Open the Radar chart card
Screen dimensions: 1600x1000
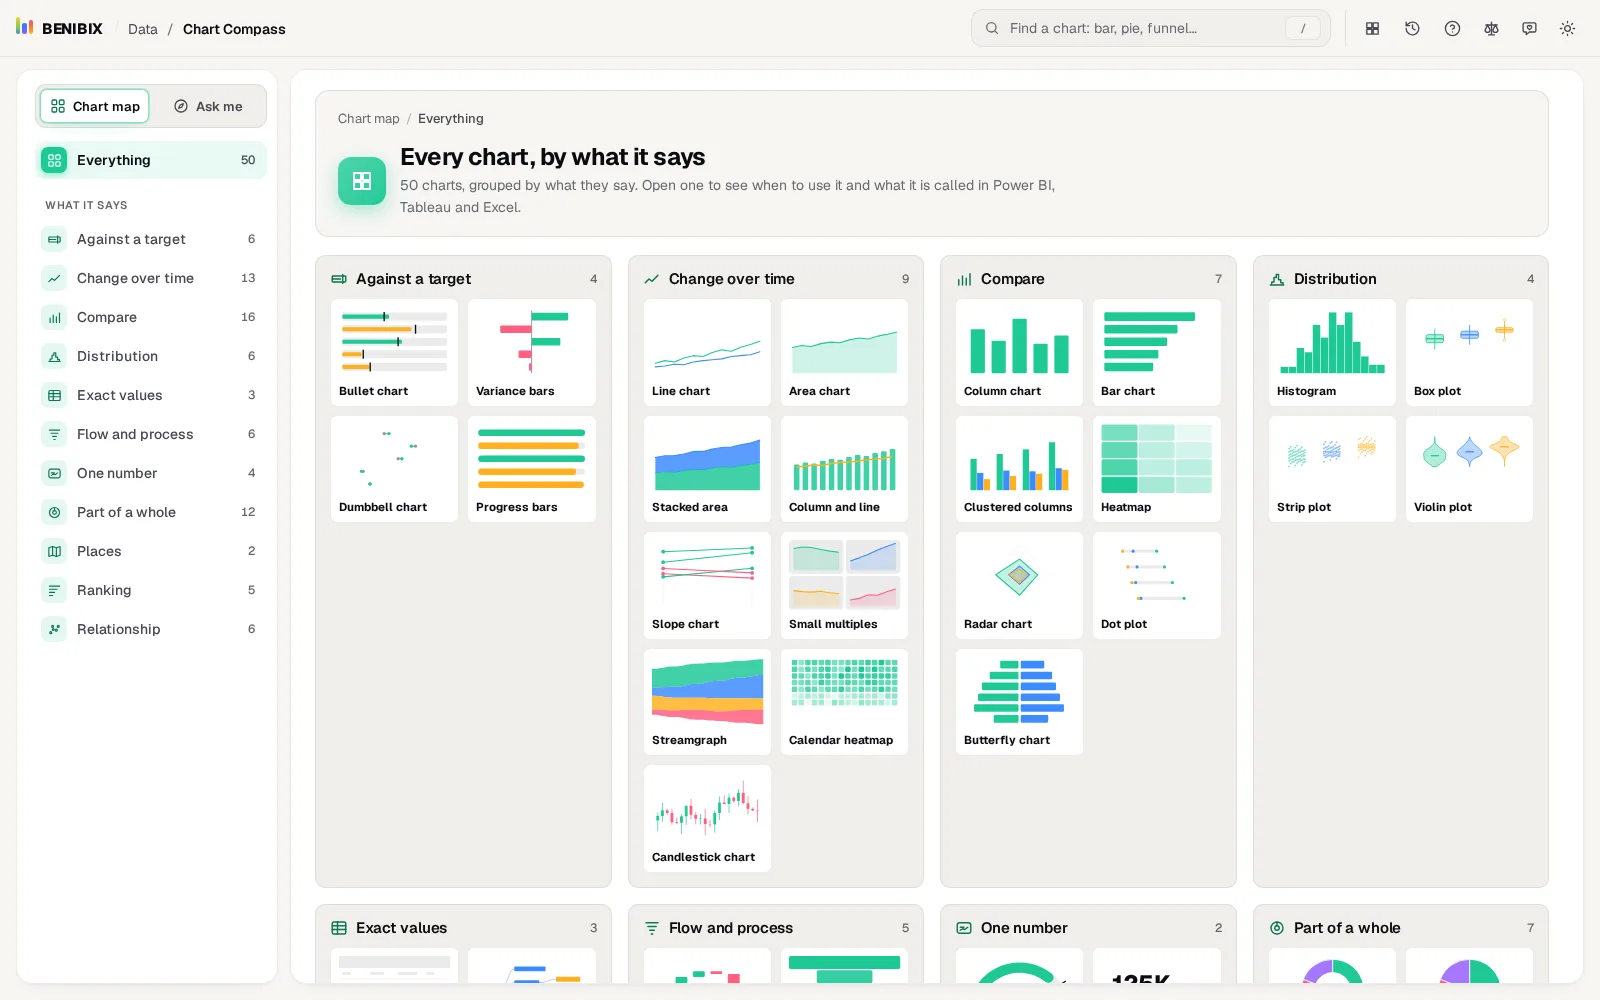click(x=1019, y=585)
